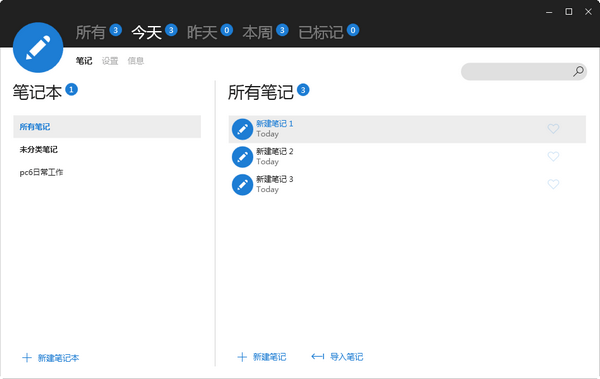Click the 新建笔记本 text button

point(59,358)
